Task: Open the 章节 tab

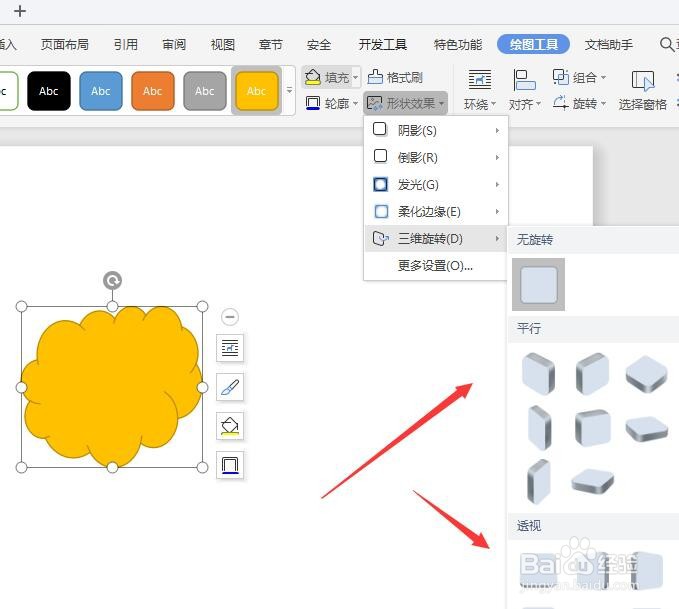Action: click(x=271, y=44)
